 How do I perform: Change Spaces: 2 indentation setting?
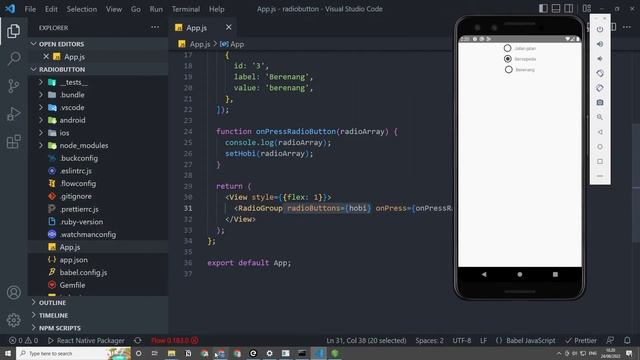click(429, 340)
